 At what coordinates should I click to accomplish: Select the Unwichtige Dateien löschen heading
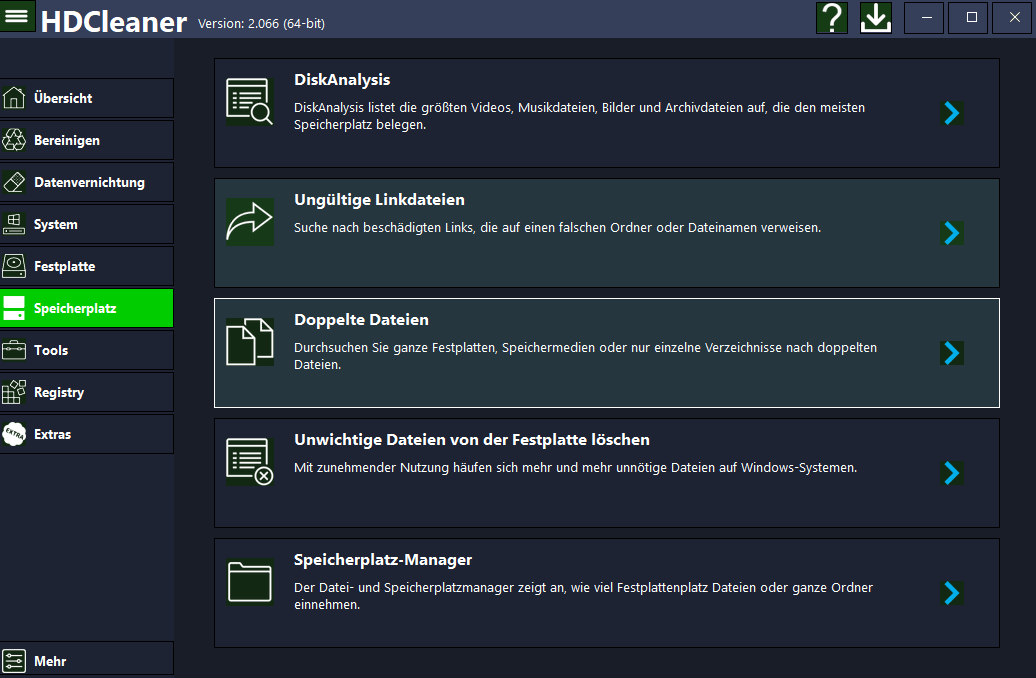click(x=471, y=440)
